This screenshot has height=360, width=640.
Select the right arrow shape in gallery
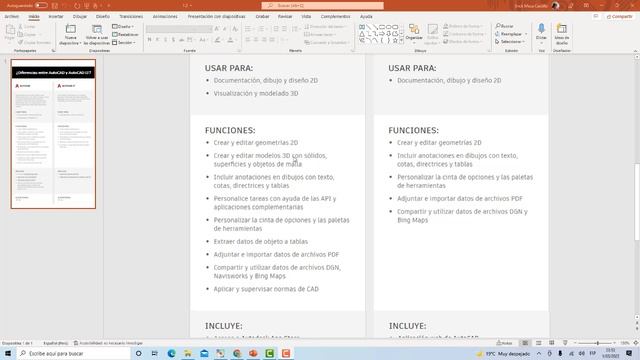382,34
